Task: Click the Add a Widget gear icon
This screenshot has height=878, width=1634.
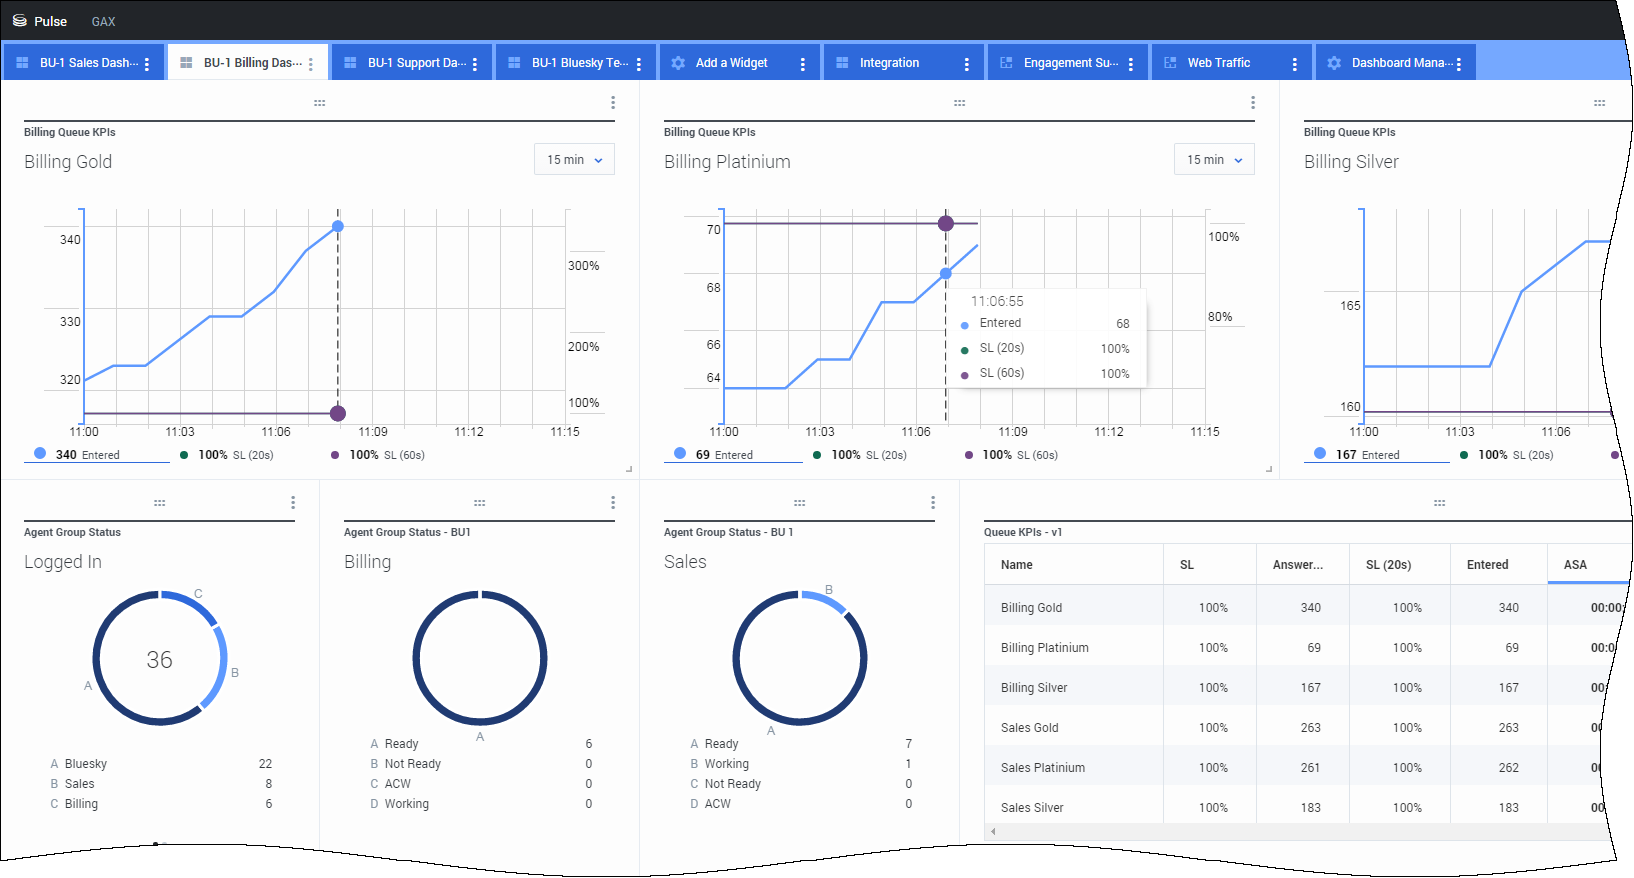Action: (678, 63)
